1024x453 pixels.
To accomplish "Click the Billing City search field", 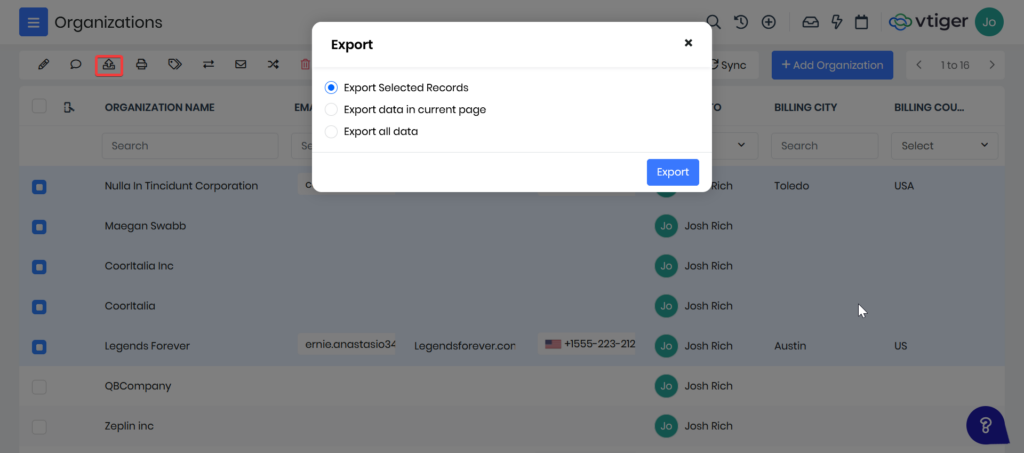I will click(827, 146).
